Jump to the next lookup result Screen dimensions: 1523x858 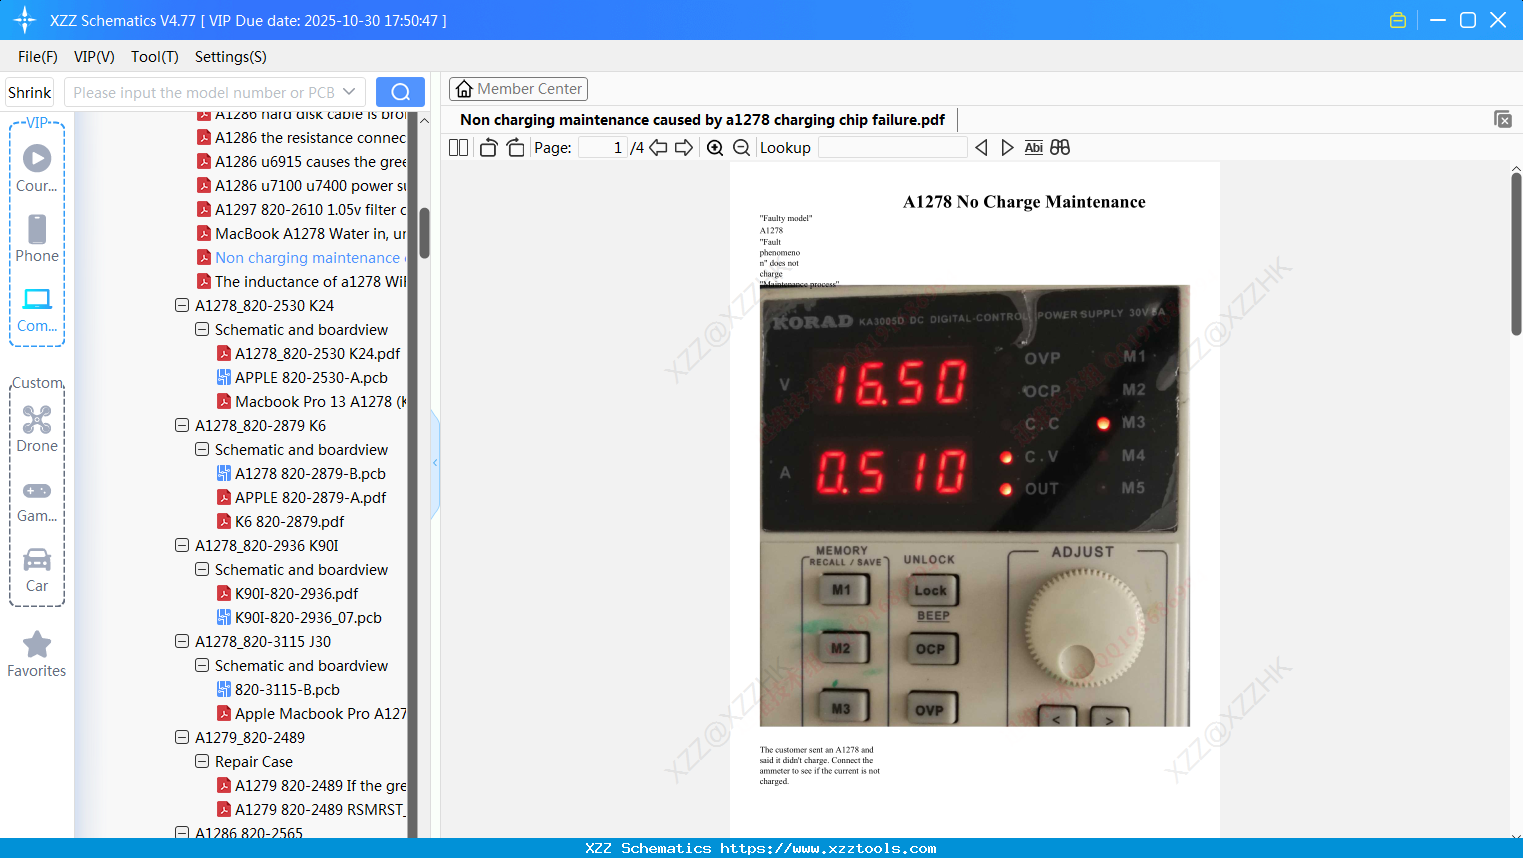pyautogui.click(x=1007, y=148)
